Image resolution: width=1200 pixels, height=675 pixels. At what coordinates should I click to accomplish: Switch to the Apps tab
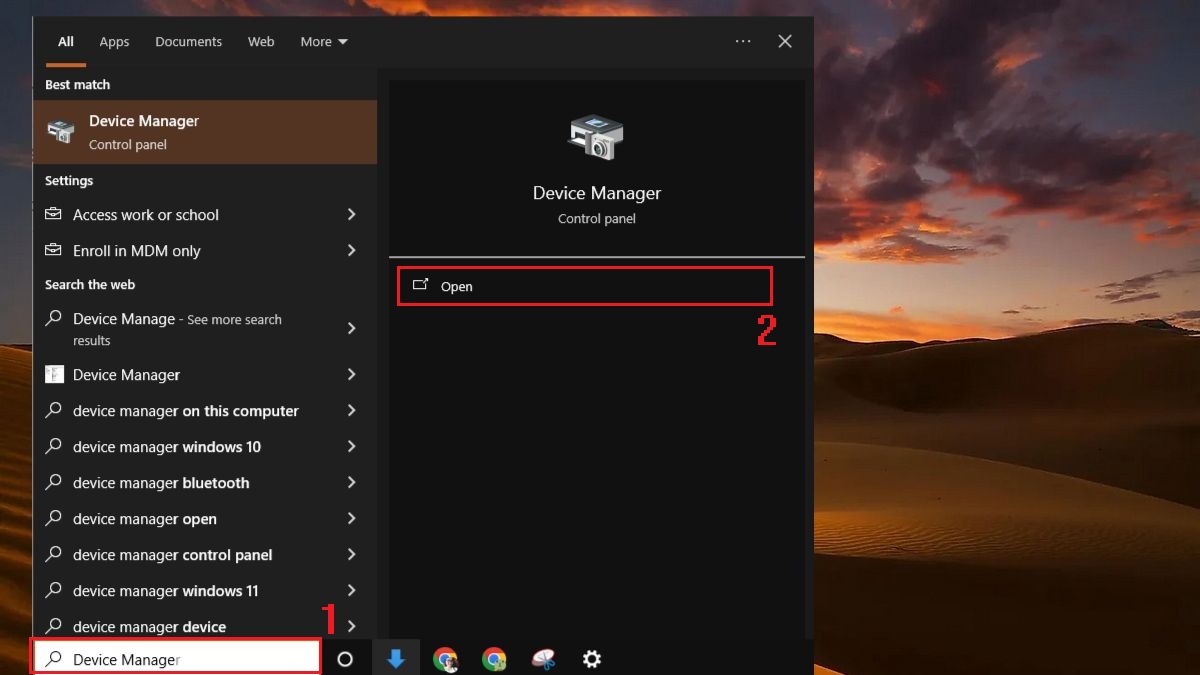114,42
